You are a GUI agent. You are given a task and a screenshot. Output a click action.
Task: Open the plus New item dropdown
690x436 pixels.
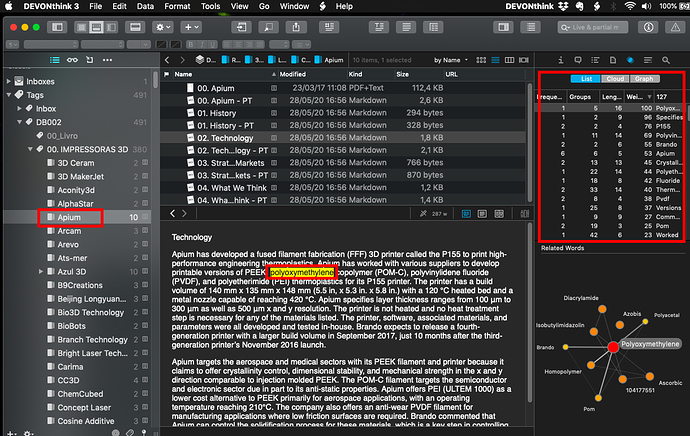191,27
